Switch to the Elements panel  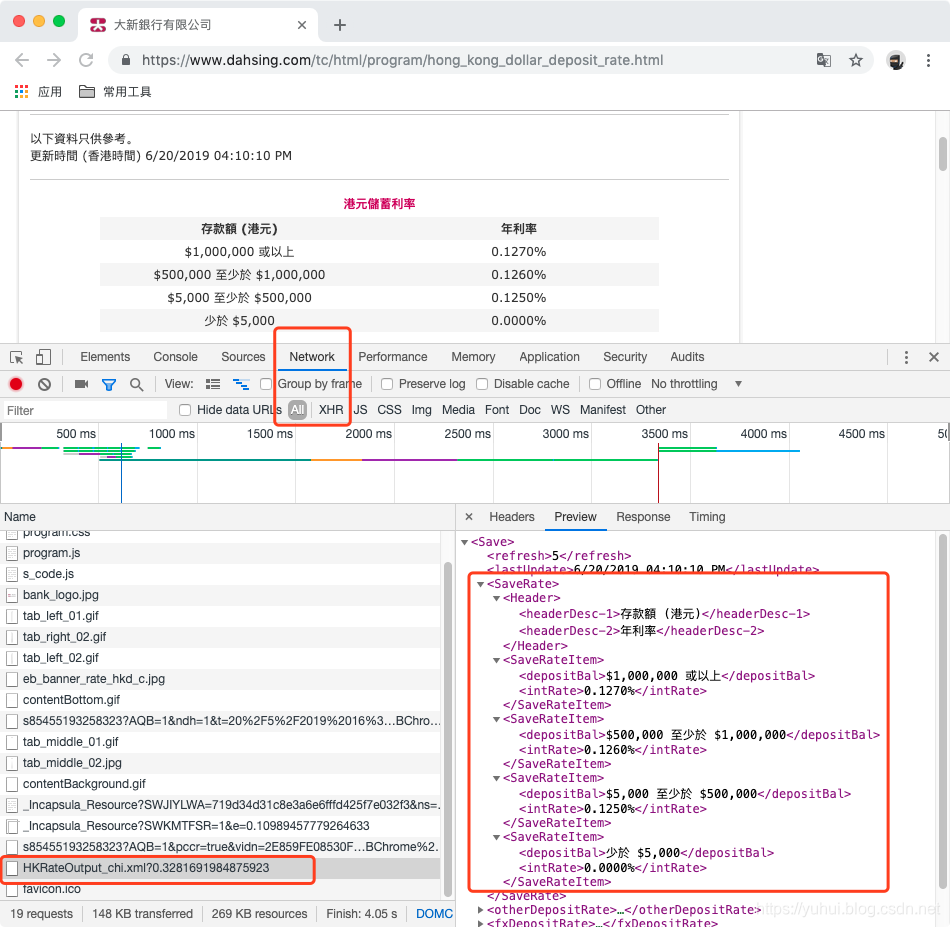tap(105, 357)
